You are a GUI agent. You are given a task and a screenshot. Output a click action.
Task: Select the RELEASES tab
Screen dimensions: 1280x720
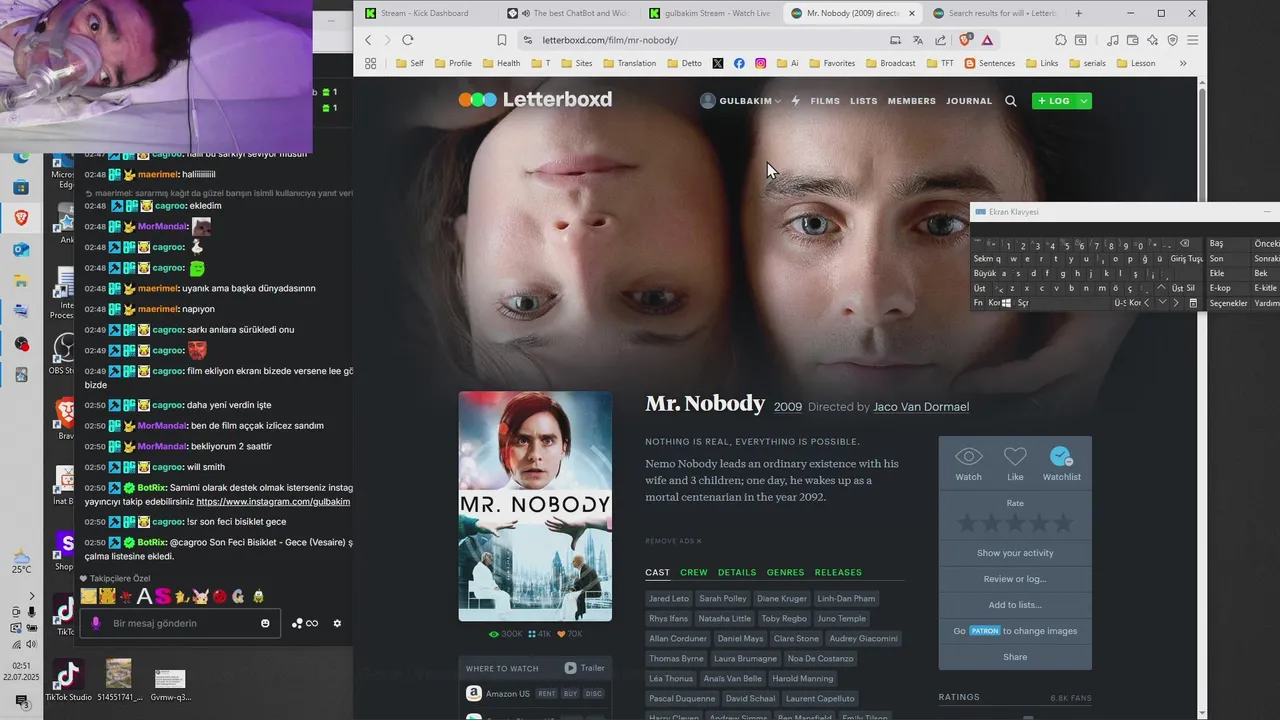(838, 572)
